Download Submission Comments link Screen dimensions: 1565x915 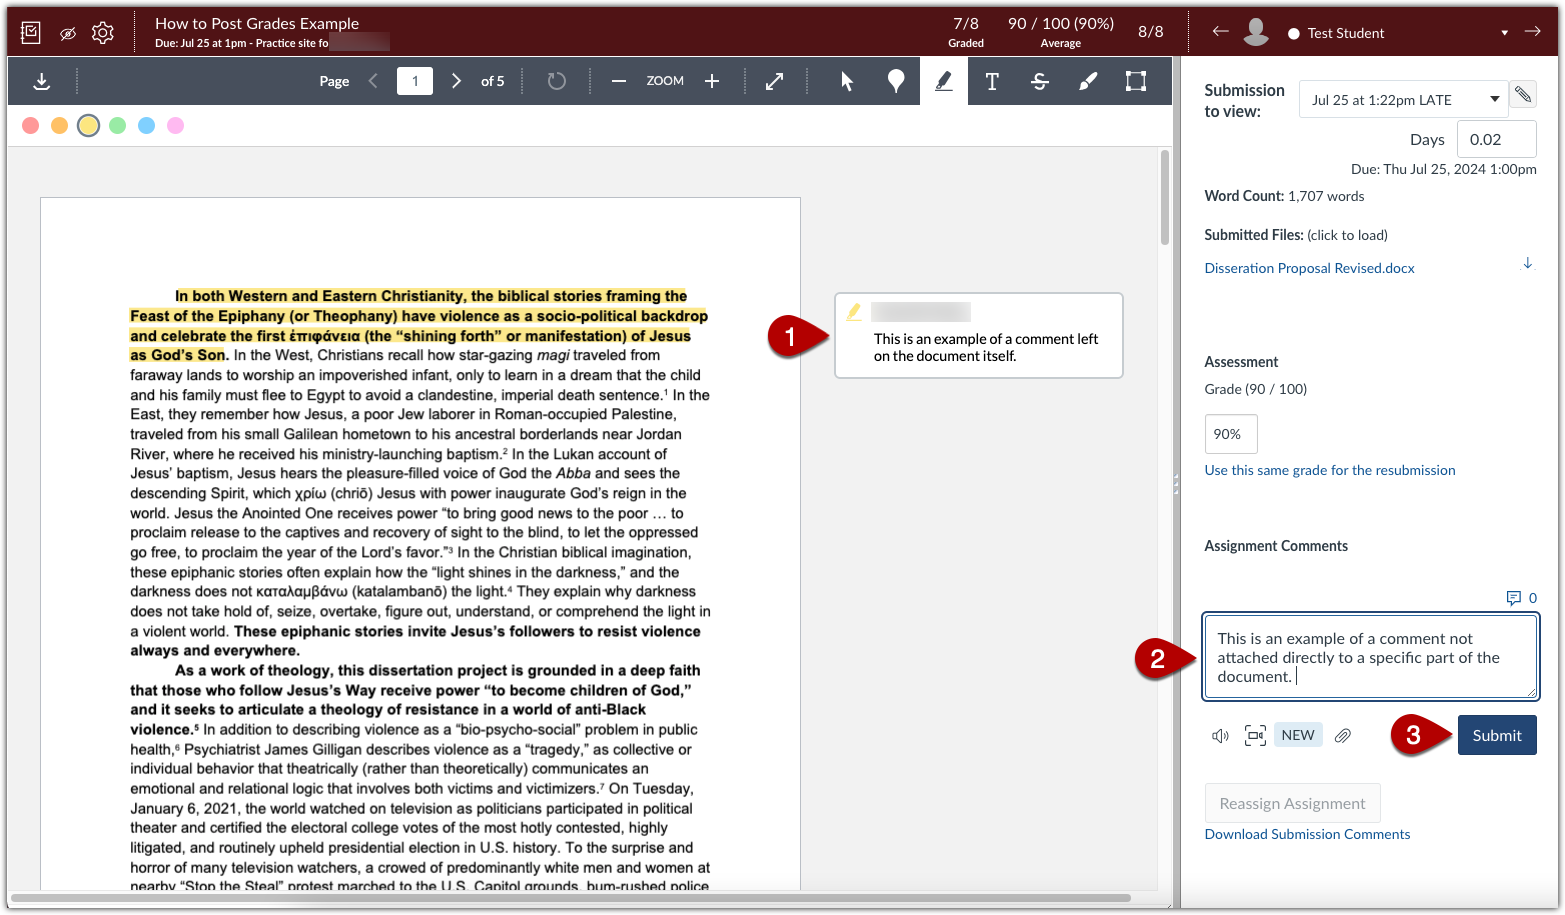(x=1307, y=834)
